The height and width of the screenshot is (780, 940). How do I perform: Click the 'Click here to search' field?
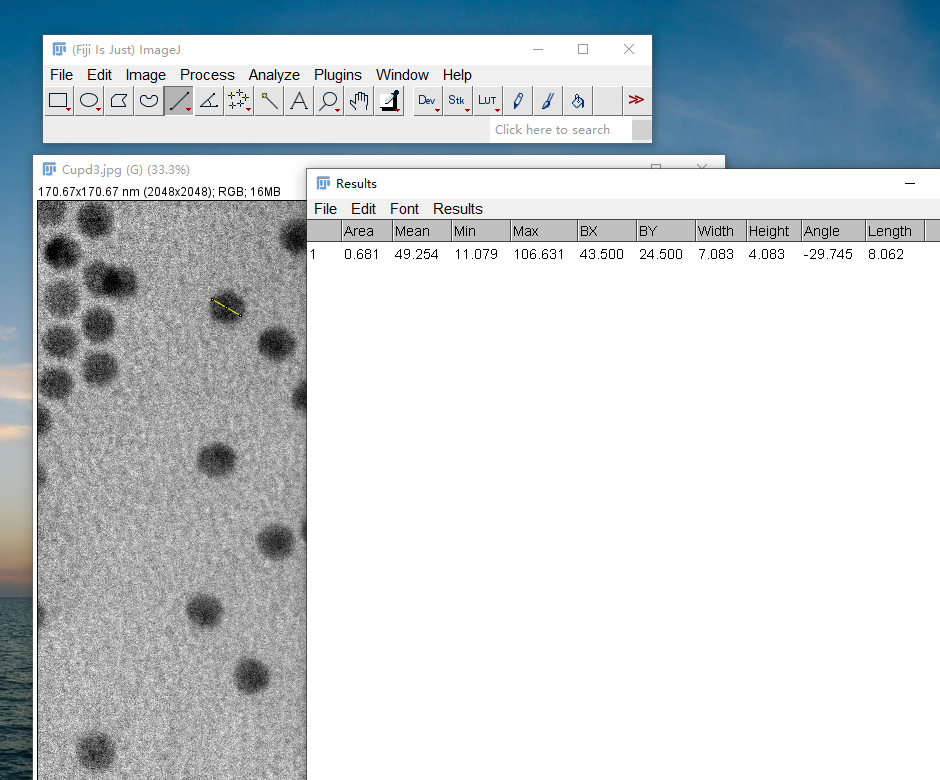[x=558, y=130]
